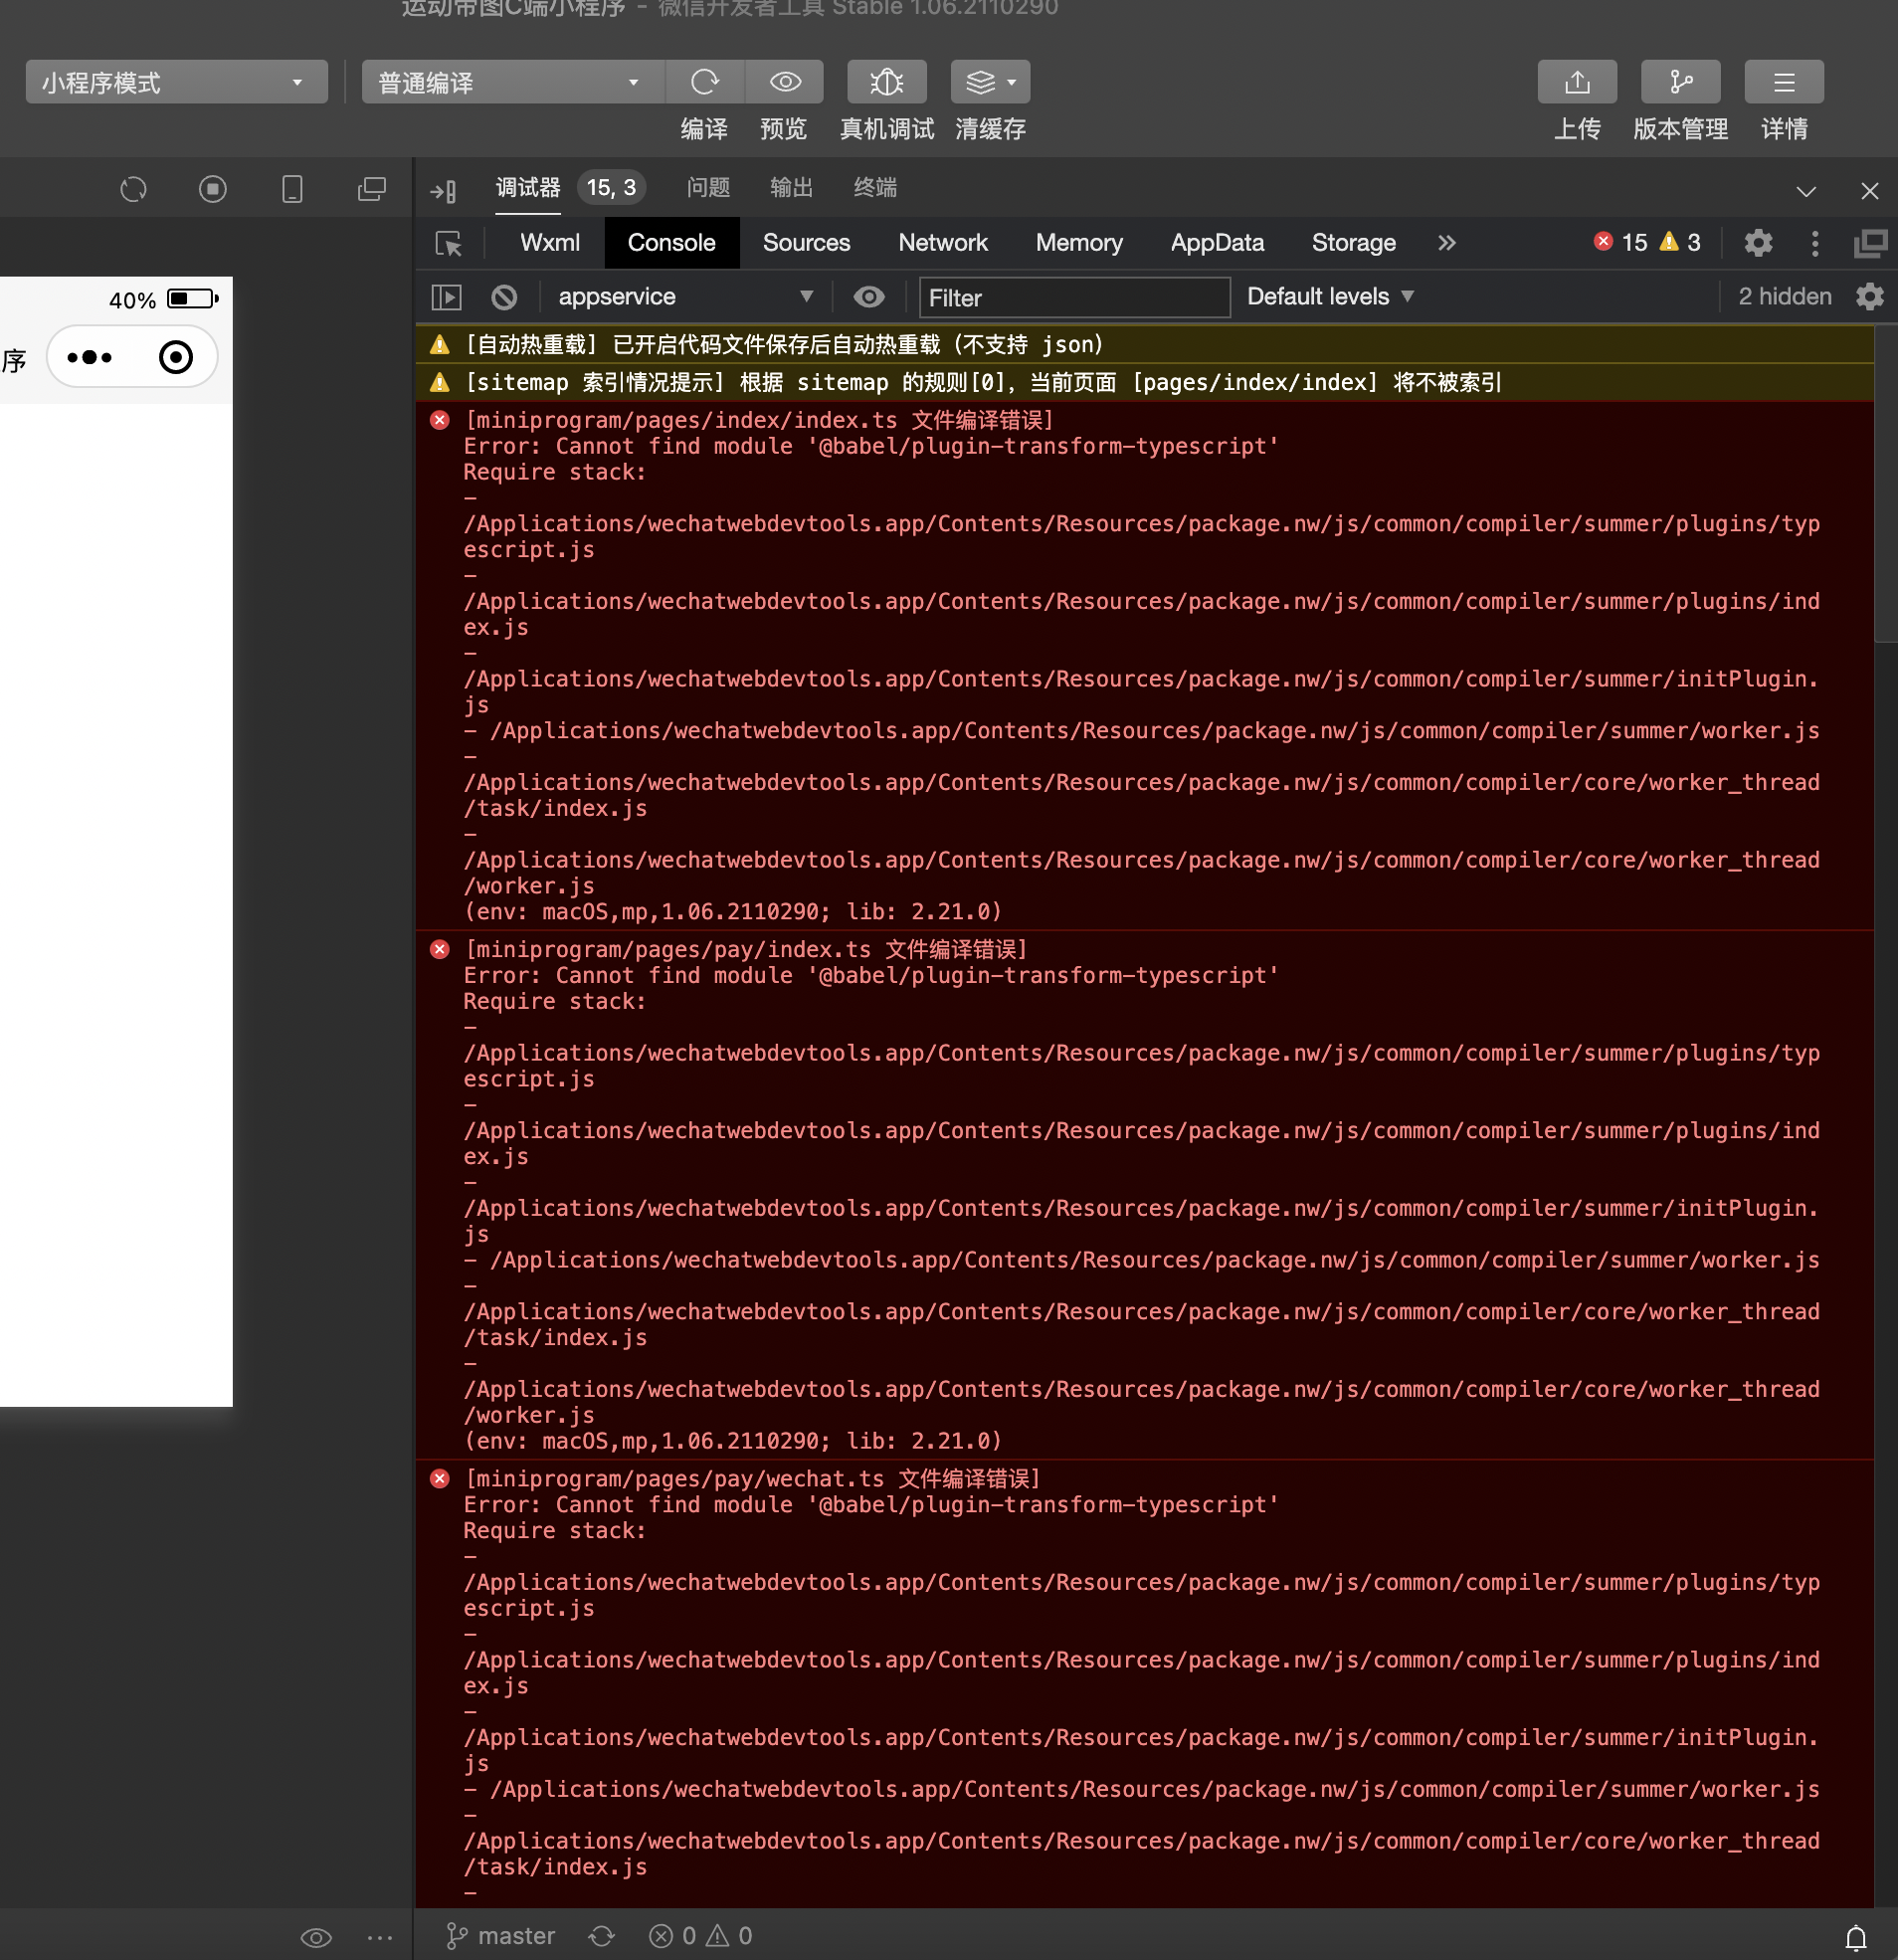Click the status bar errors and warnings count
This screenshot has height=1960, width=1898.
coord(700,1936)
